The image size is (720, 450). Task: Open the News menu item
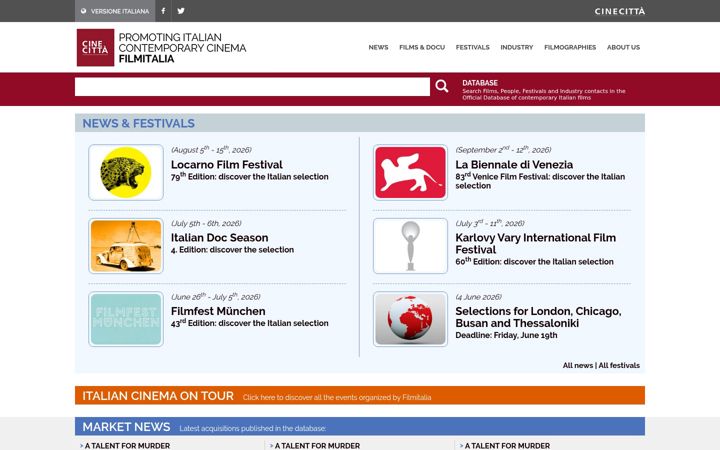click(378, 47)
